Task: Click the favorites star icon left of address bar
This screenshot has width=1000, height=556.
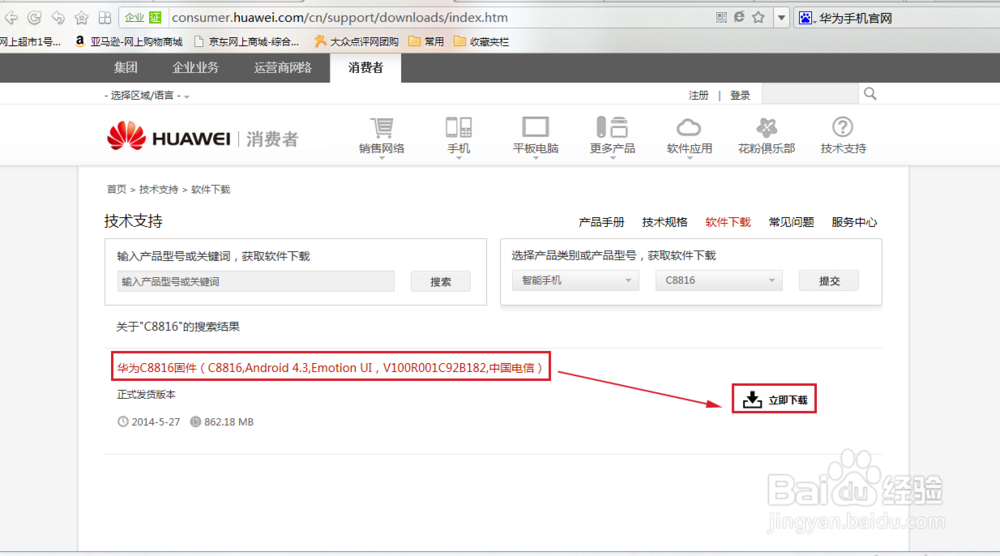Action: pos(81,17)
